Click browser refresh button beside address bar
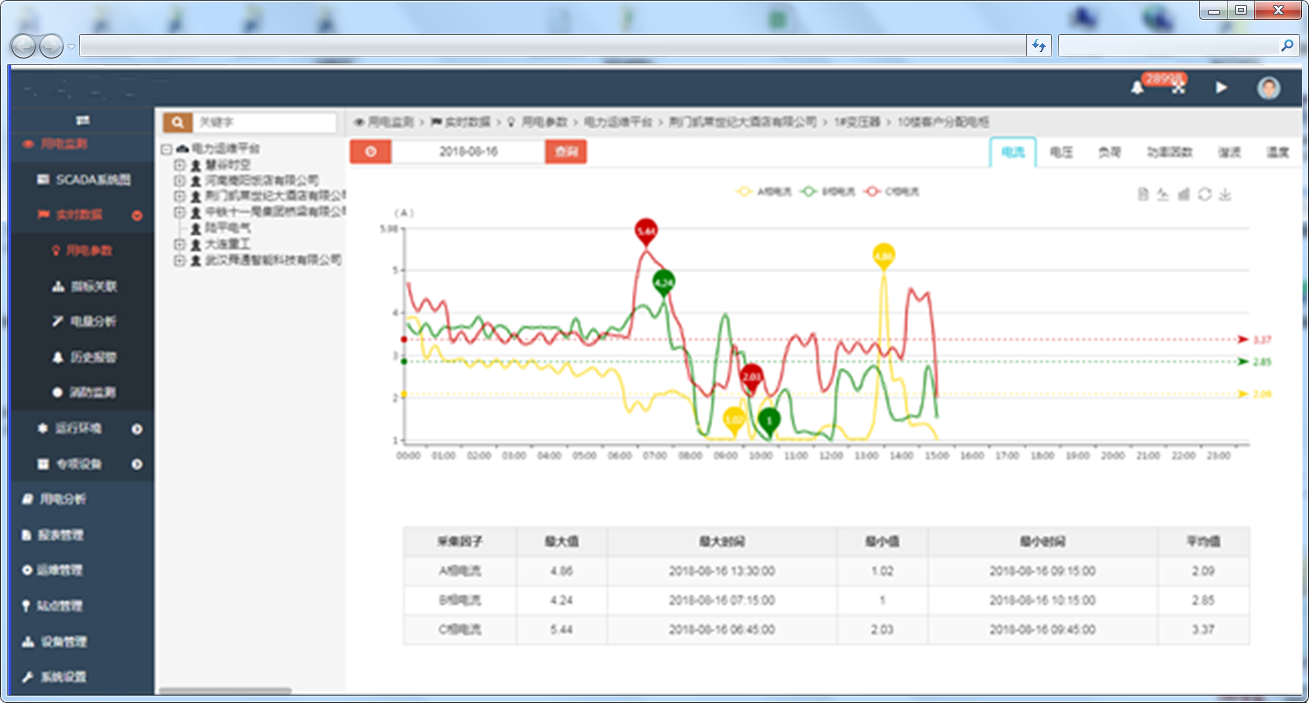Image resolution: width=1309 pixels, height=703 pixels. pyautogui.click(x=1039, y=46)
